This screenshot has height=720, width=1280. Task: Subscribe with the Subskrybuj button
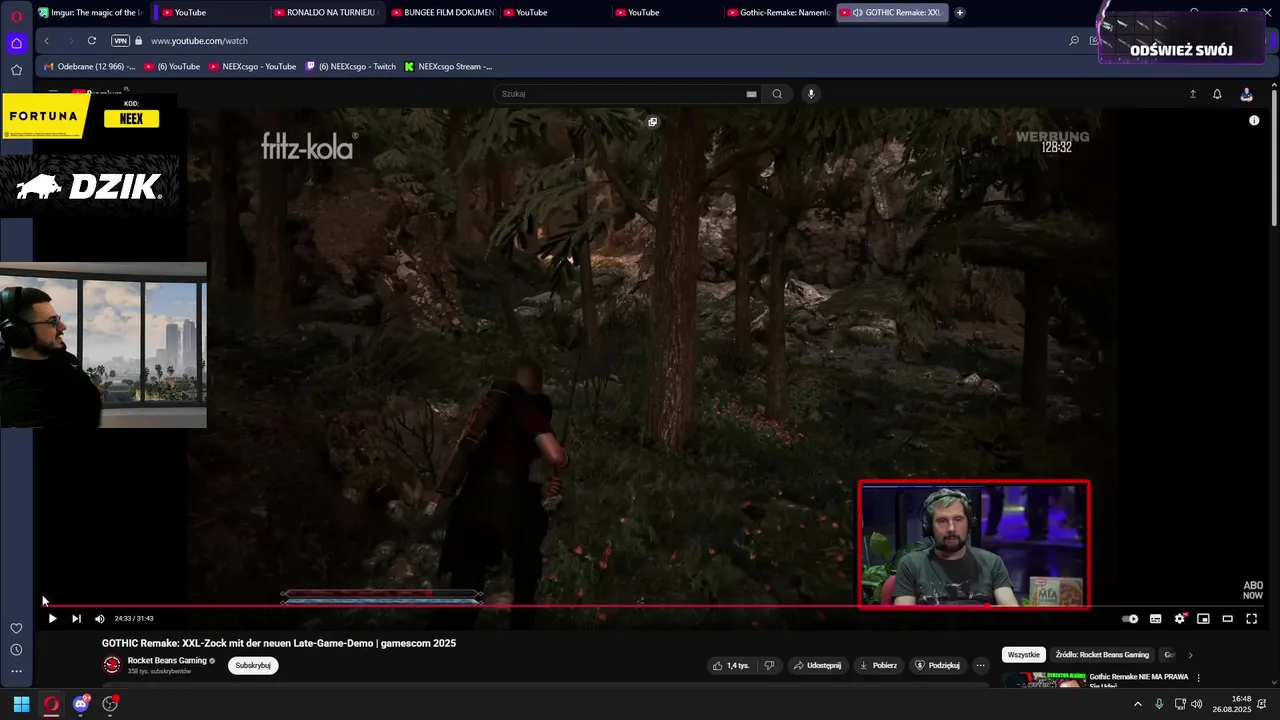pyautogui.click(x=253, y=665)
